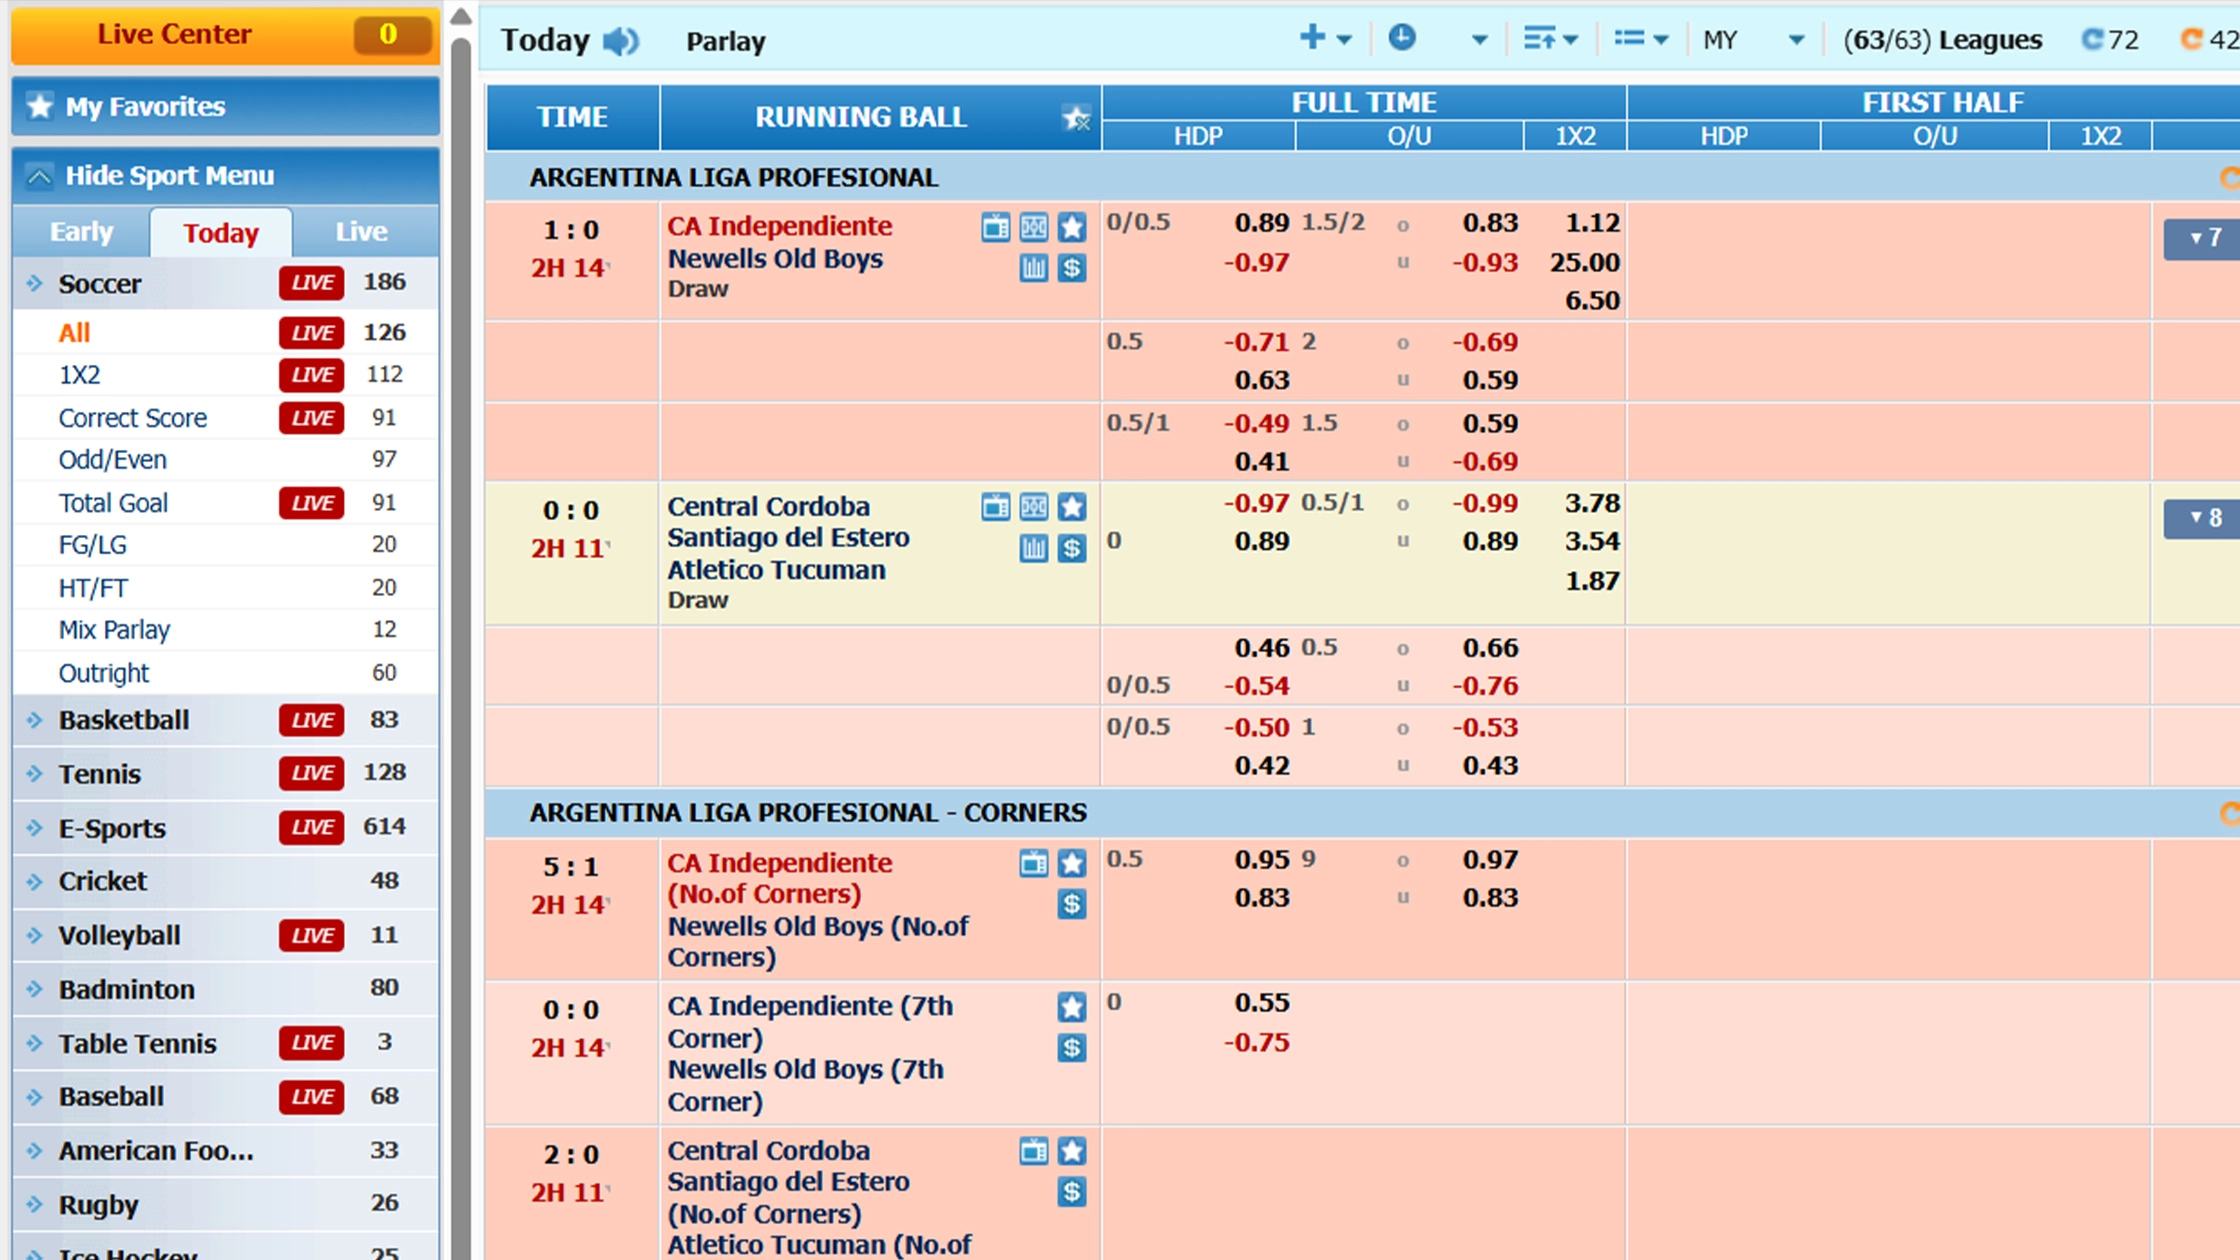Open the dropdown arrow beside the clock icon

[1479, 40]
